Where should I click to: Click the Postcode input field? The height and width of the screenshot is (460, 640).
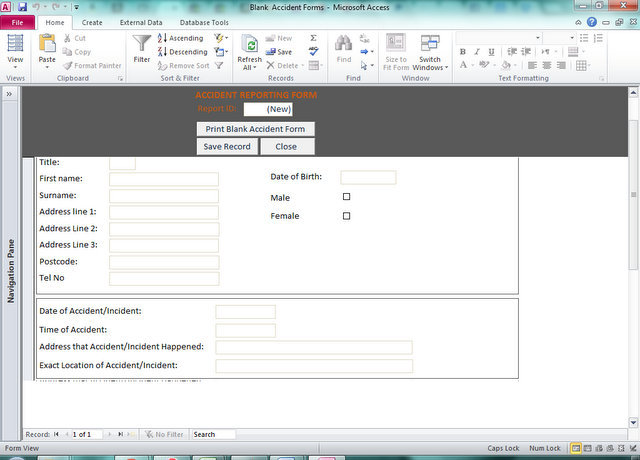(164, 262)
